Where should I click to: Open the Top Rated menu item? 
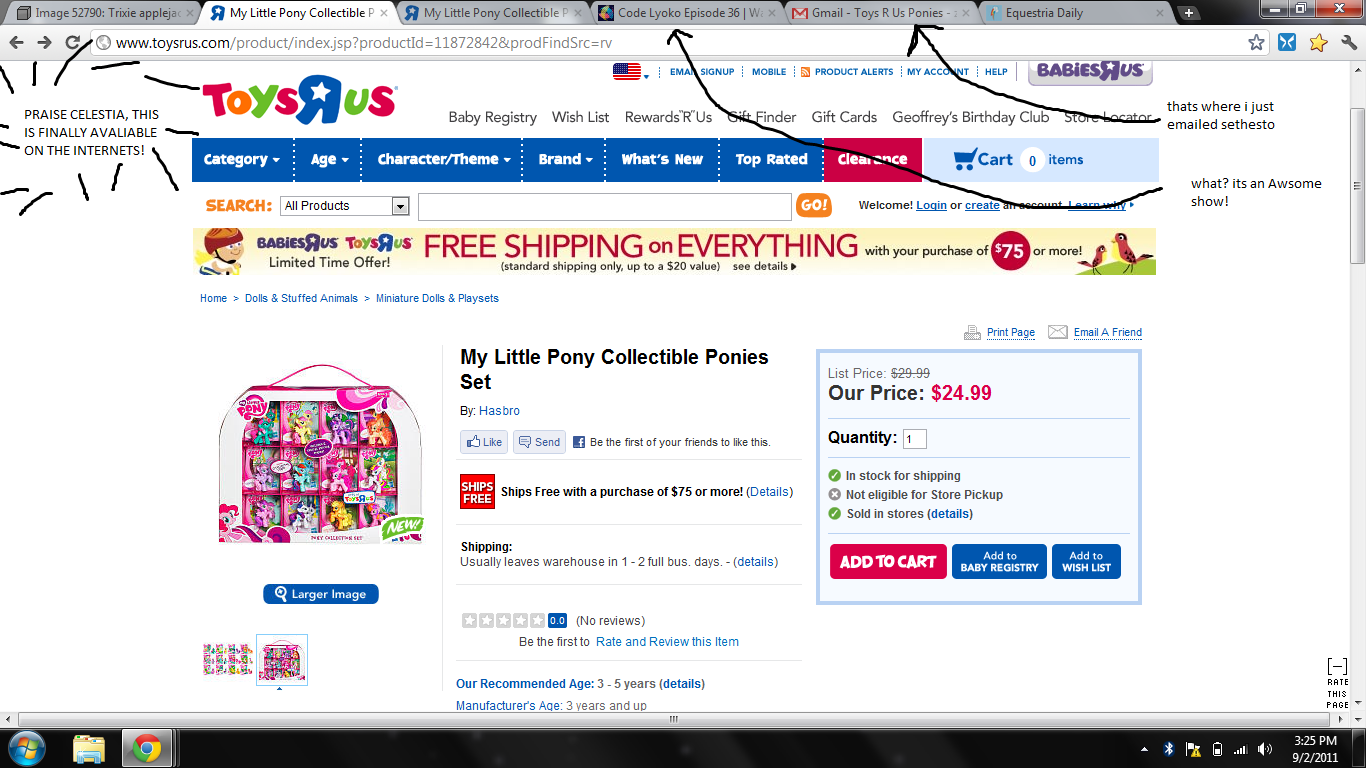click(771, 160)
